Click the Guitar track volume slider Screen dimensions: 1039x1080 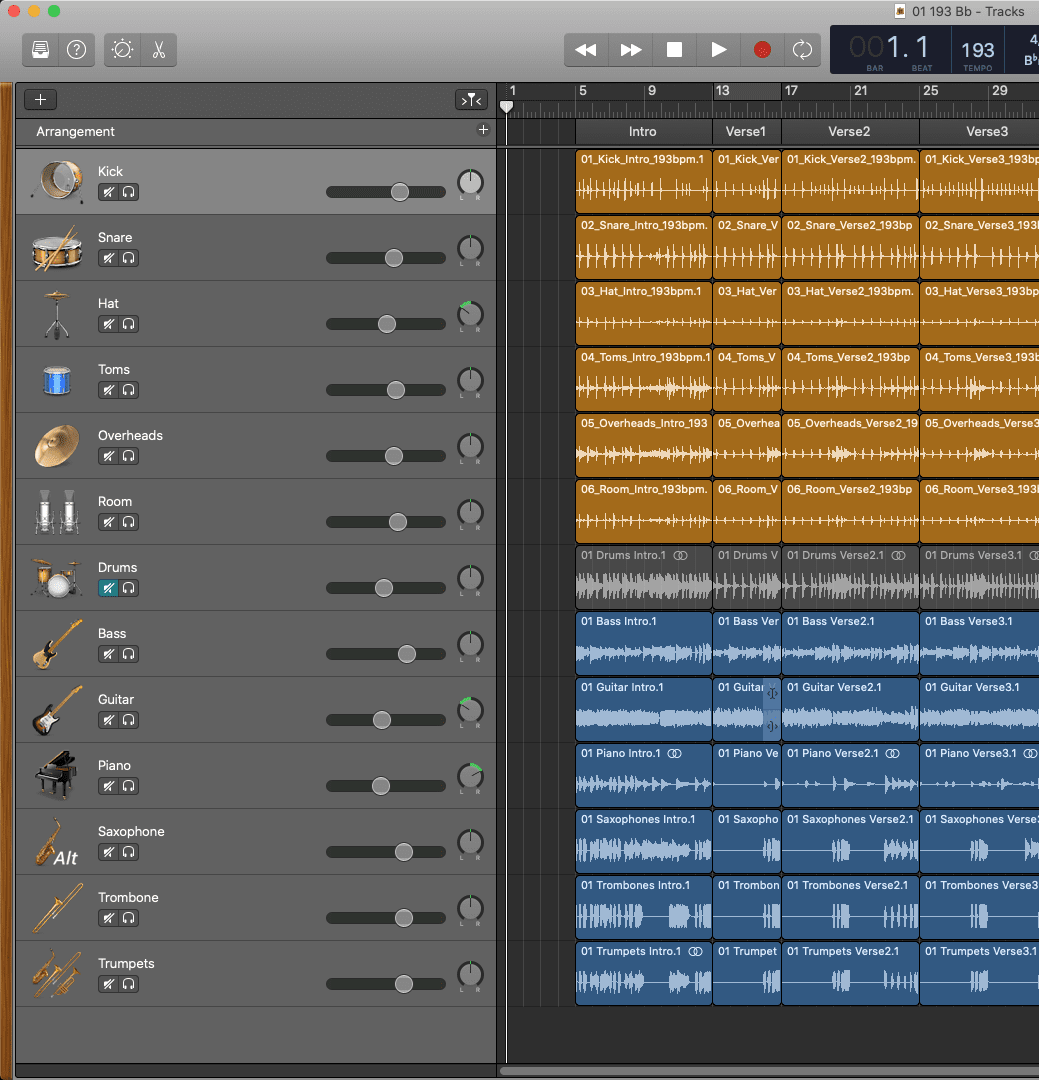(x=382, y=720)
